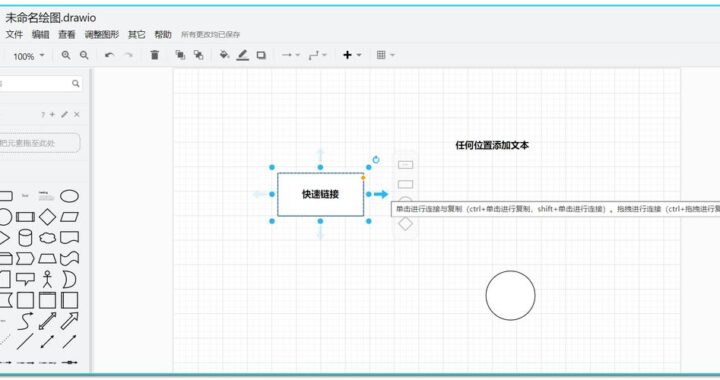
Task: Toggle shadow on the selected shape
Action: [x=261, y=55]
